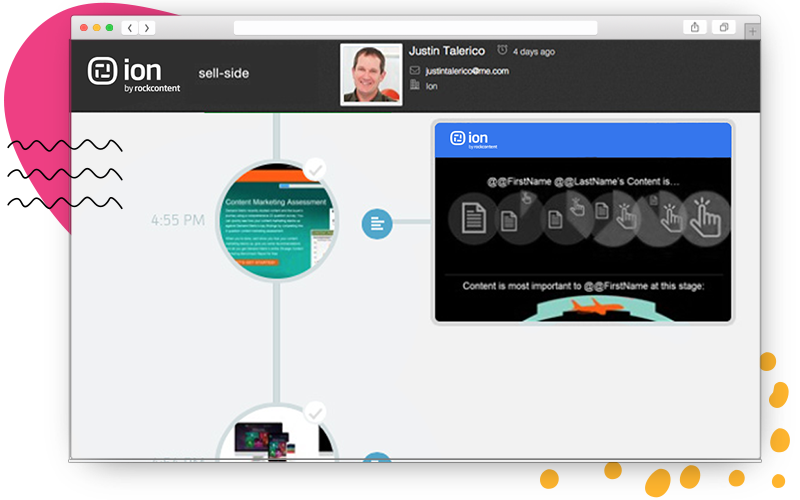This screenshot has width=800, height=500.
Task: Click the large document icon in content card
Action: pyautogui.click(x=476, y=218)
